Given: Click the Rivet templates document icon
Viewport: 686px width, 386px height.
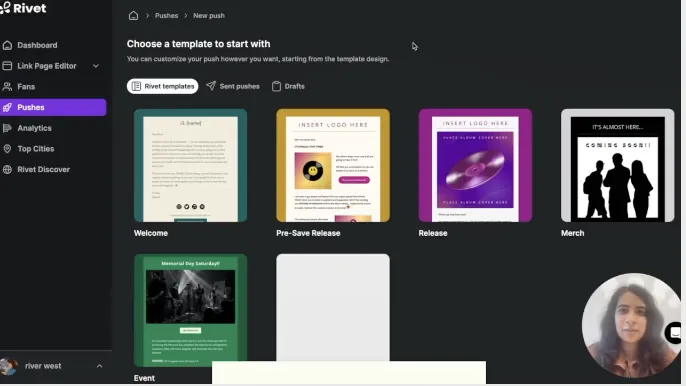Looking at the screenshot, I should (x=136, y=86).
